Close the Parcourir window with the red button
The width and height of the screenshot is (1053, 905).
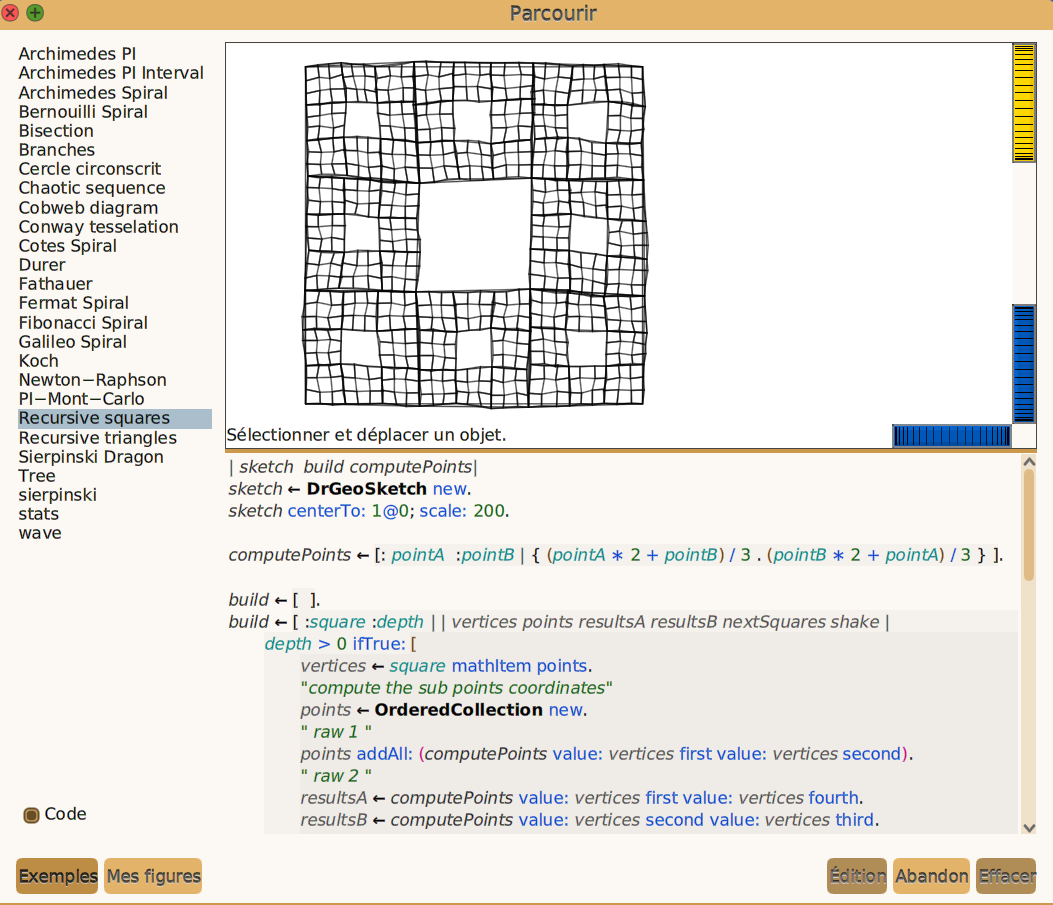click(x=9, y=13)
